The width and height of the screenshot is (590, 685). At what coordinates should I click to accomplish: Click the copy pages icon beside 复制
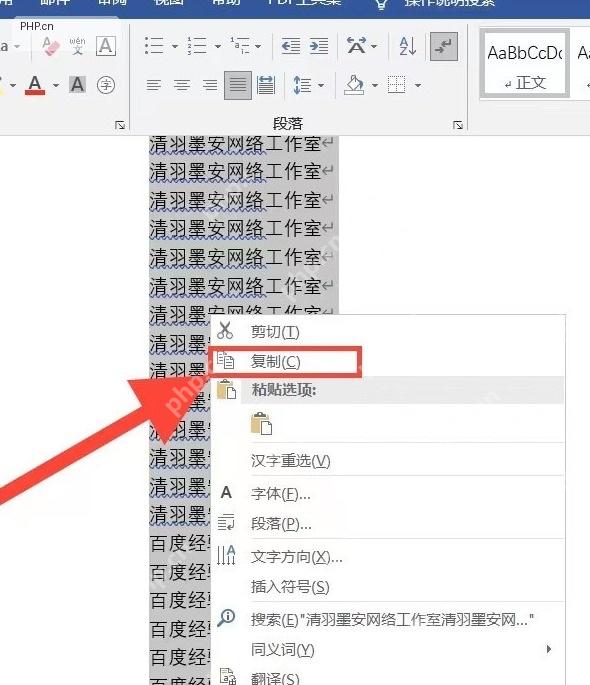coord(226,360)
